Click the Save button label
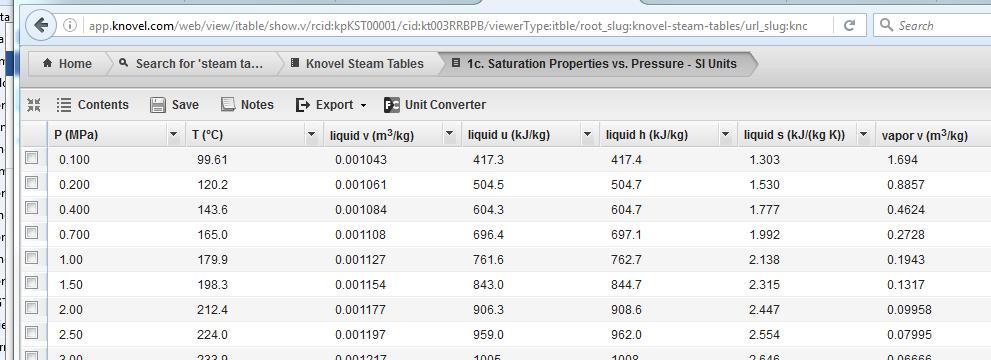Image resolution: width=991 pixels, height=360 pixels. click(185, 105)
